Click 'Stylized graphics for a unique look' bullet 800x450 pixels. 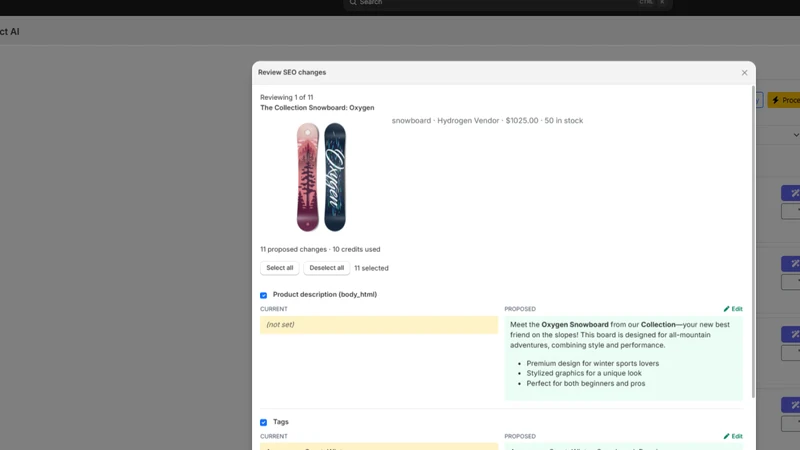pyautogui.click(x=584, y=373)
